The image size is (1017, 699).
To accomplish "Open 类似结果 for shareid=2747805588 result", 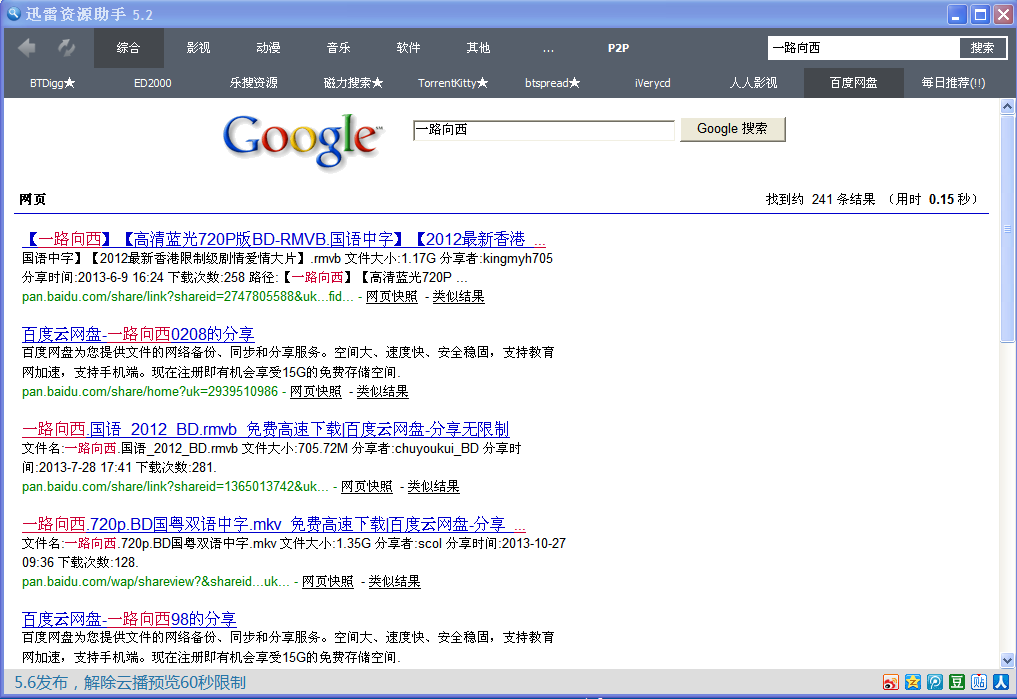I will pyautogui.click(x=459, y=296).
